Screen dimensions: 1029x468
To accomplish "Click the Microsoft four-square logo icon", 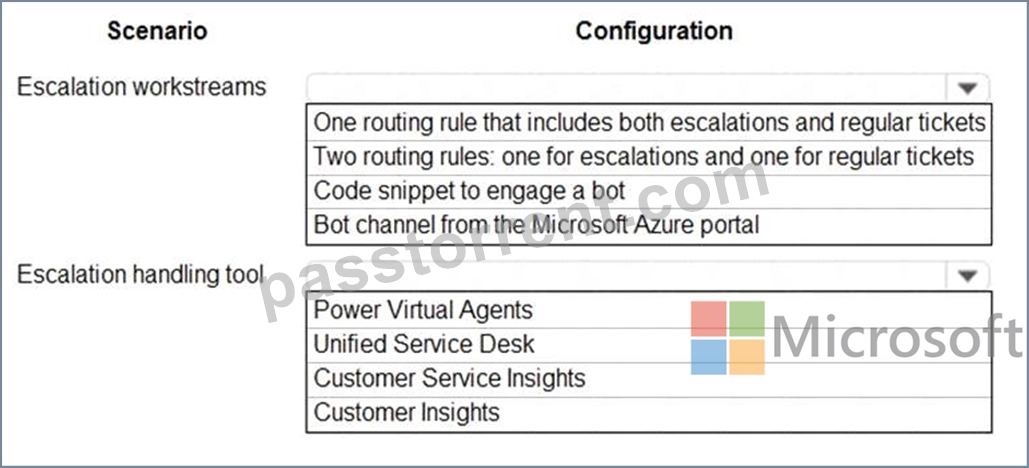I will click(x=728, y=337).
